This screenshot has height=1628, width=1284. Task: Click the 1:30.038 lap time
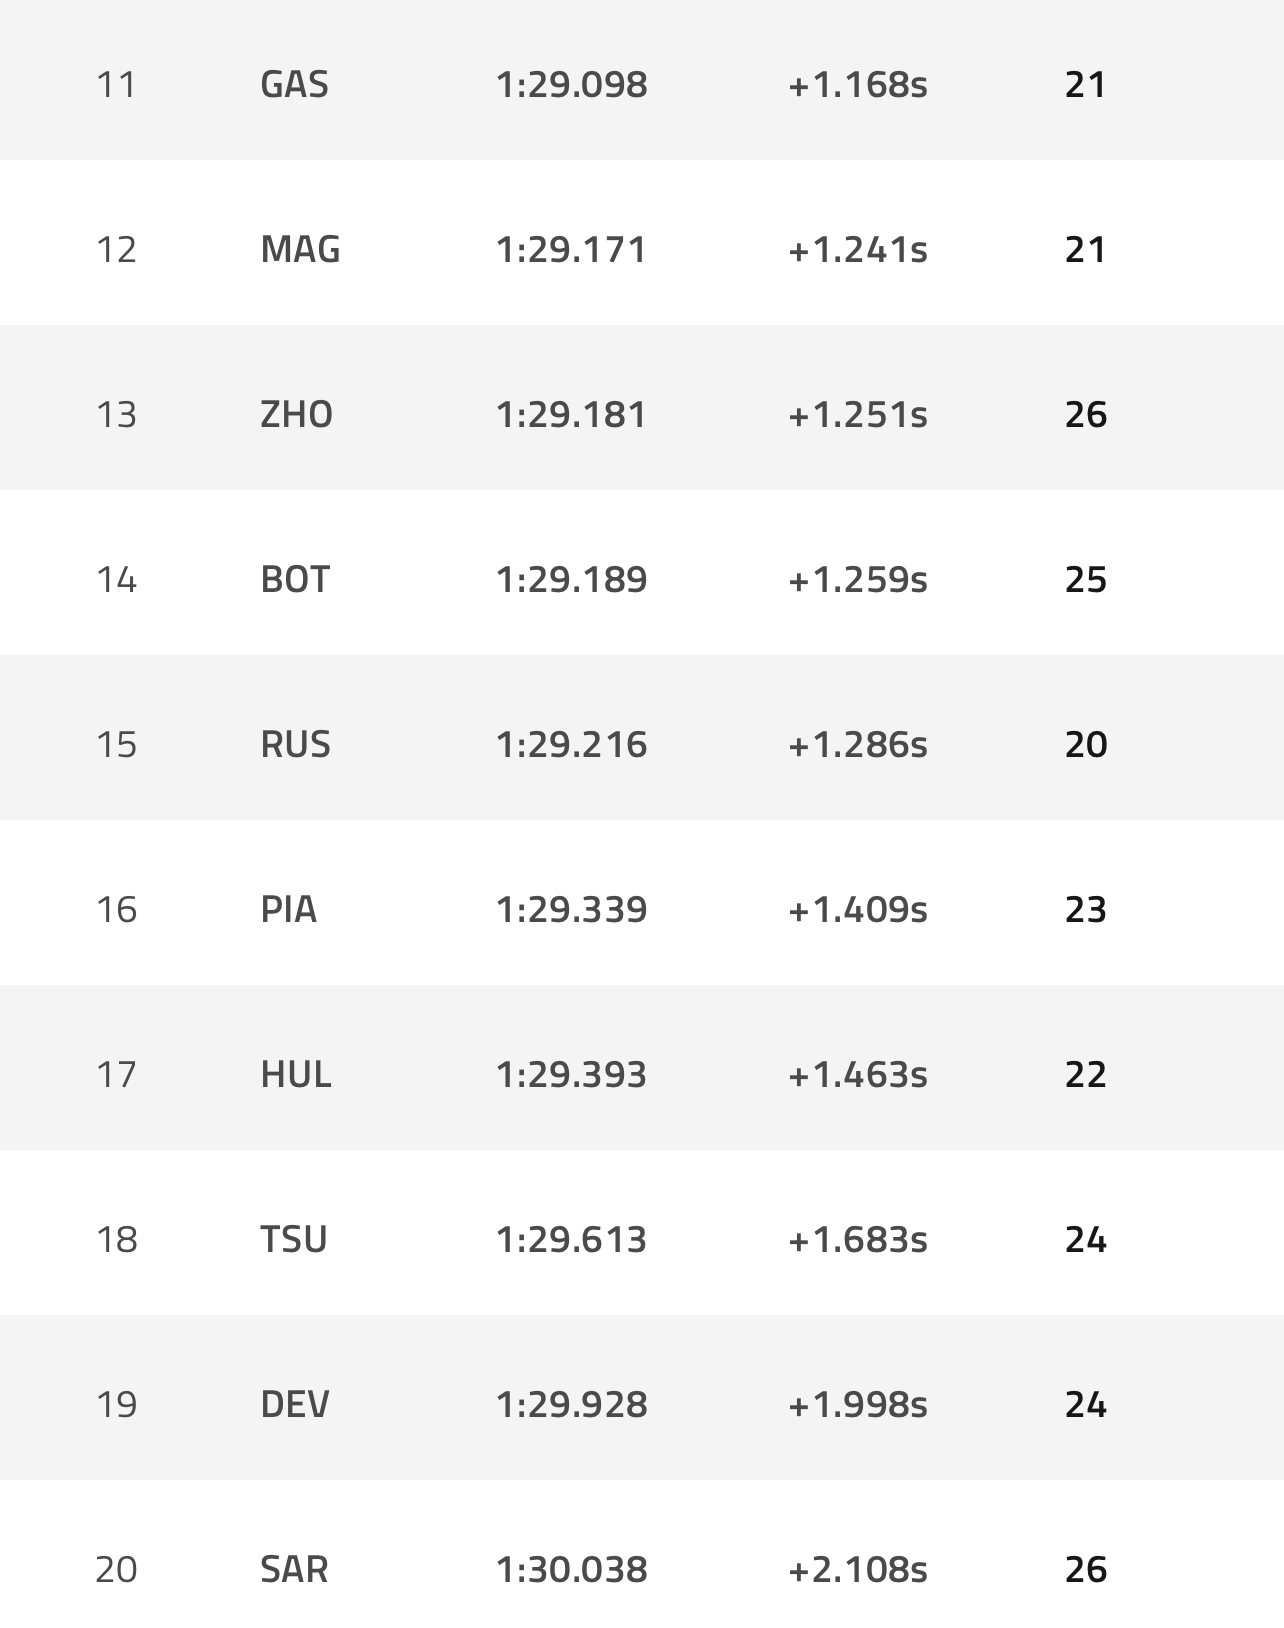point(571,1569)
